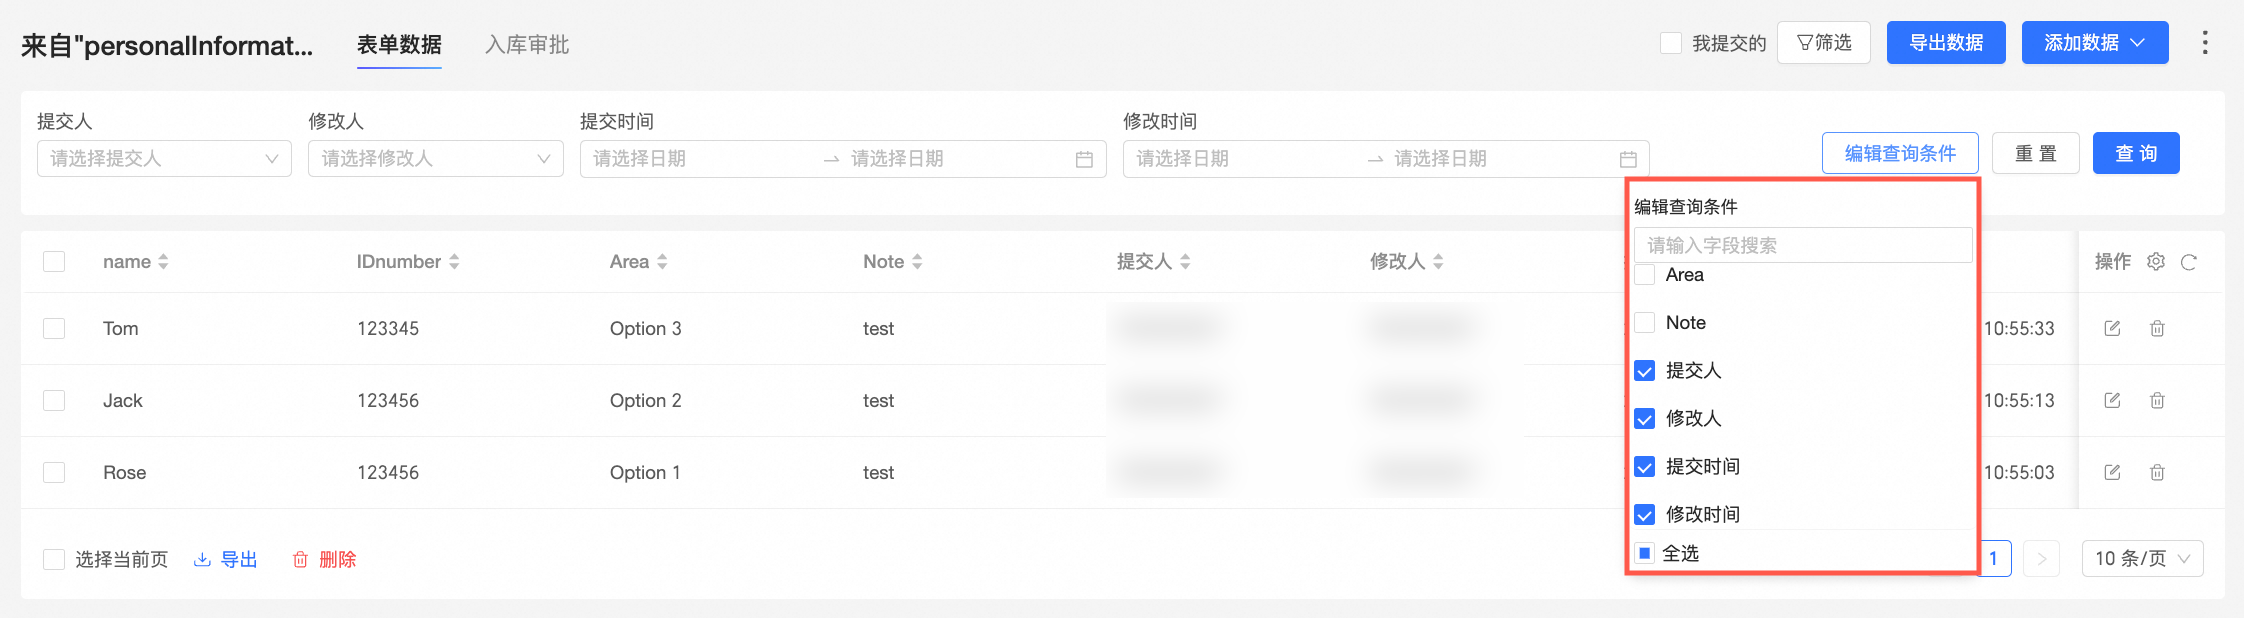
Task: Expand 添加数据 dropdown button
Action: point(2095,42)
